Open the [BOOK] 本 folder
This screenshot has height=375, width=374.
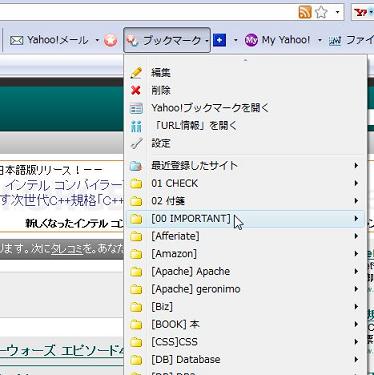click(245, 325)
